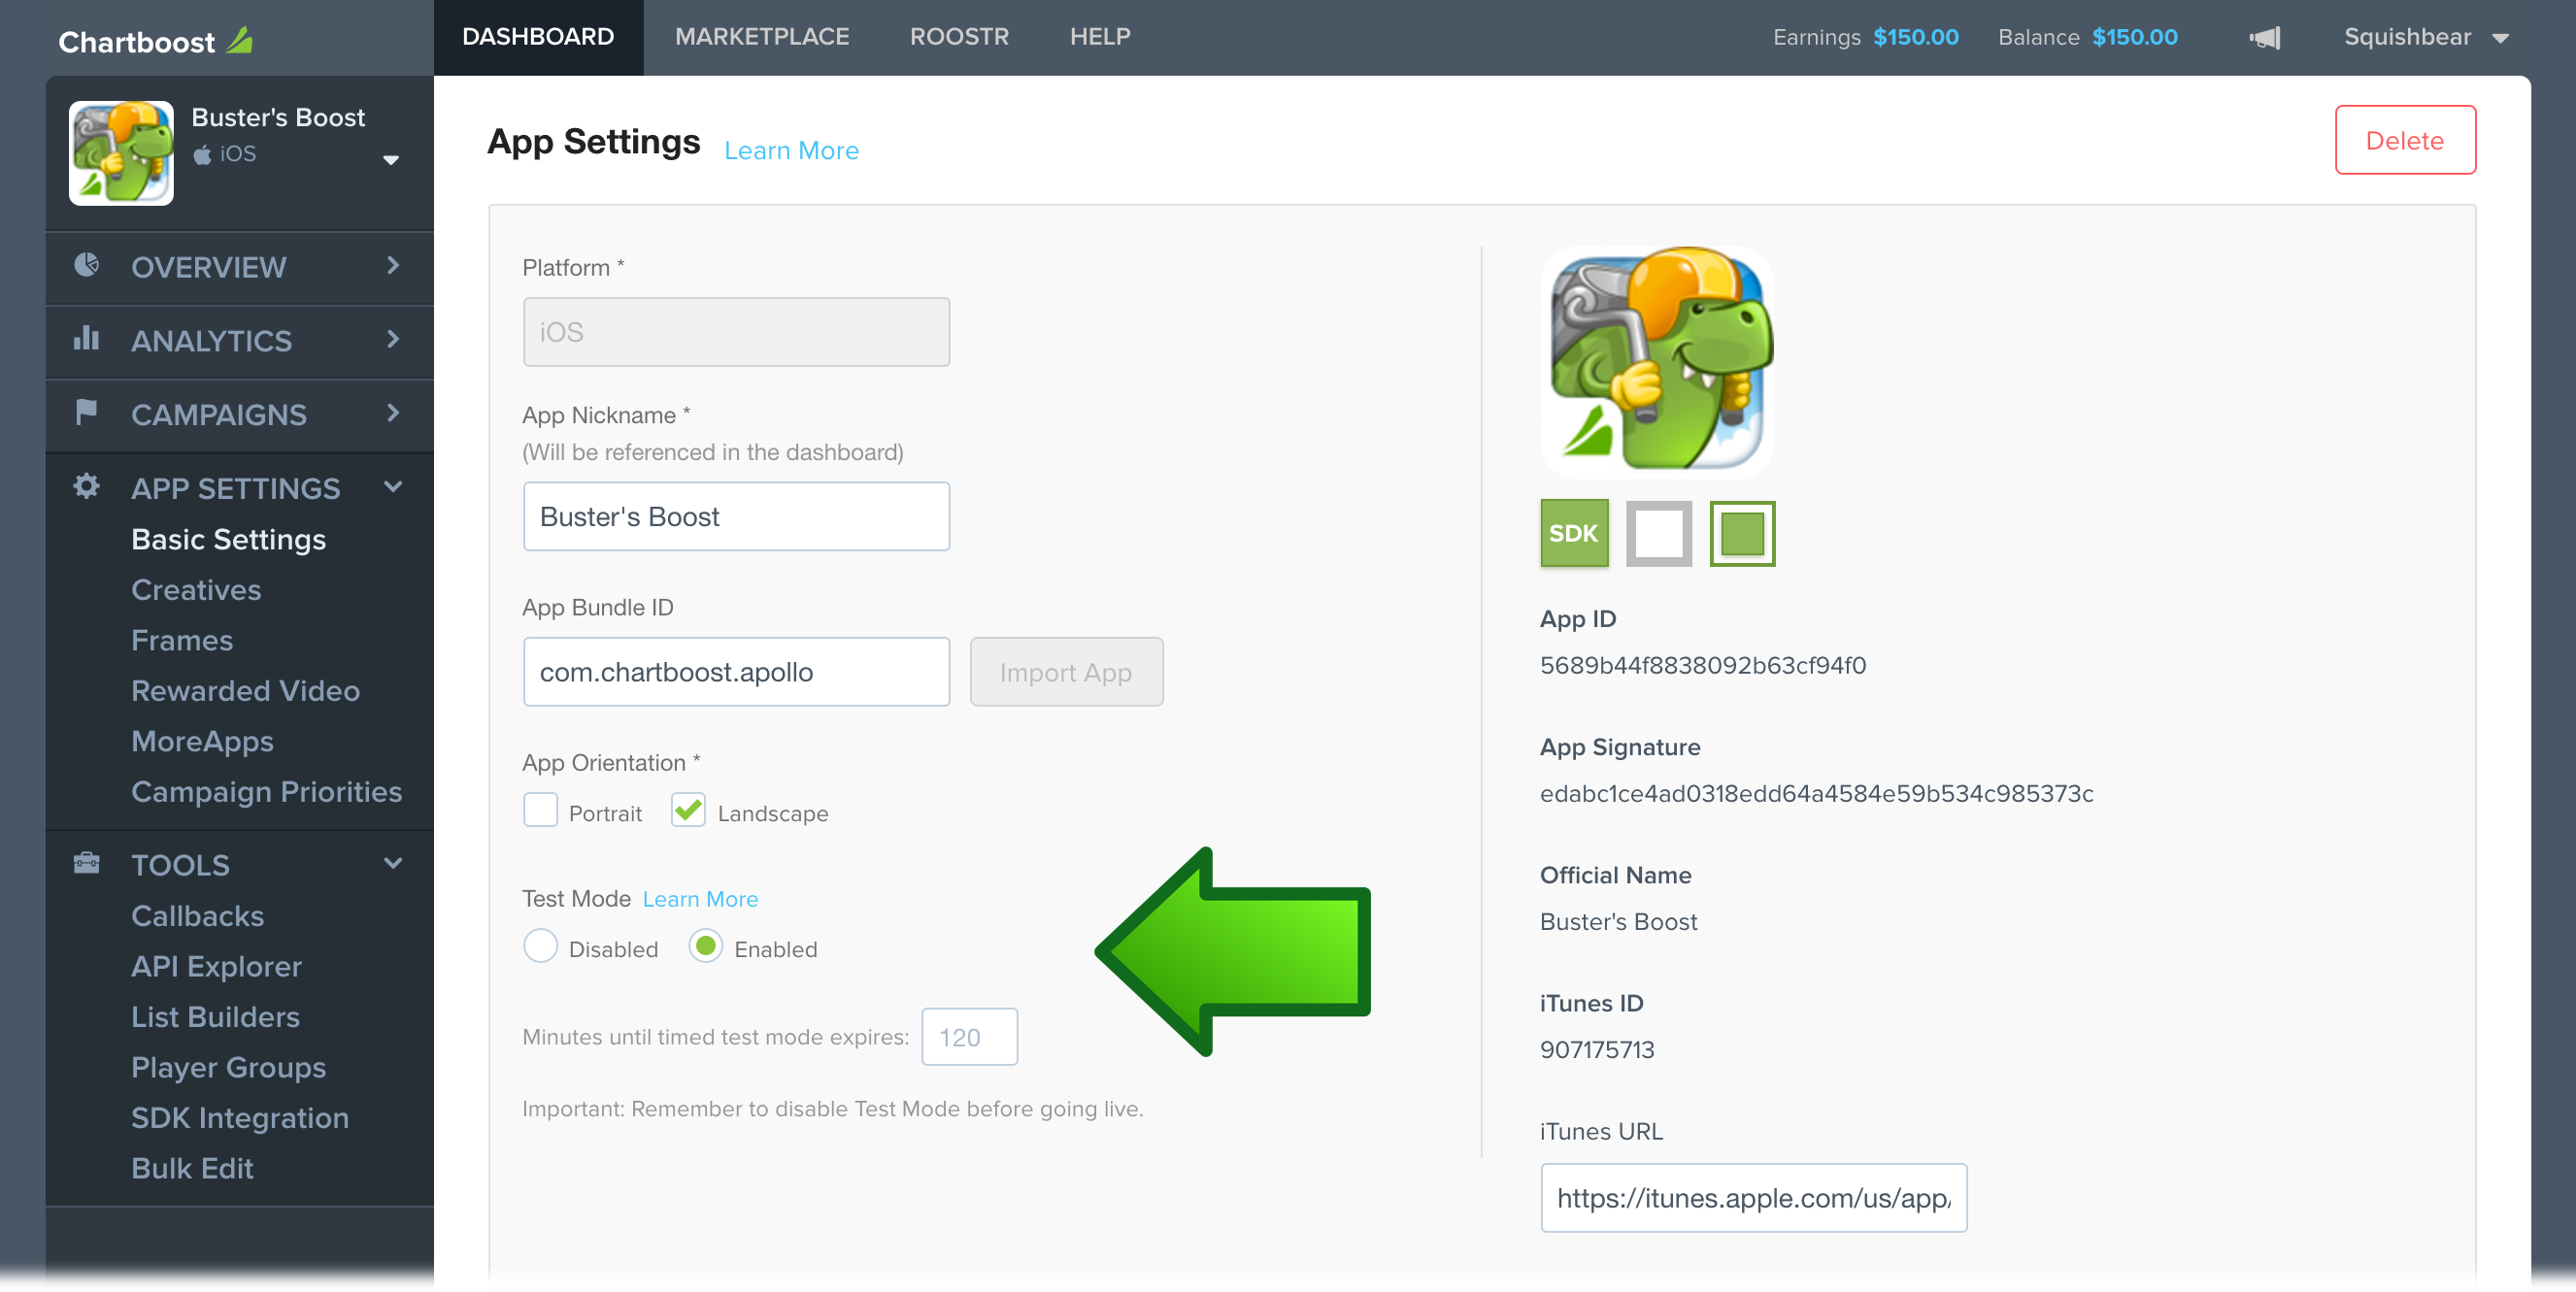Select the Disabled test mode radio
Viewport: 2576px width, 1292px height.
pos(541,946)
